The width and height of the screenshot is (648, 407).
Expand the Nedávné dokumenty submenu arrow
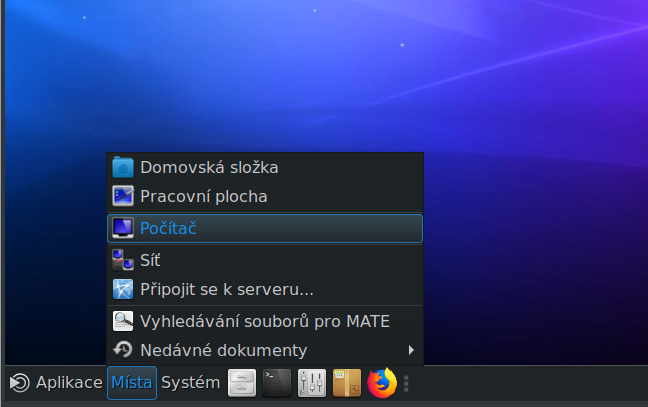411,350
